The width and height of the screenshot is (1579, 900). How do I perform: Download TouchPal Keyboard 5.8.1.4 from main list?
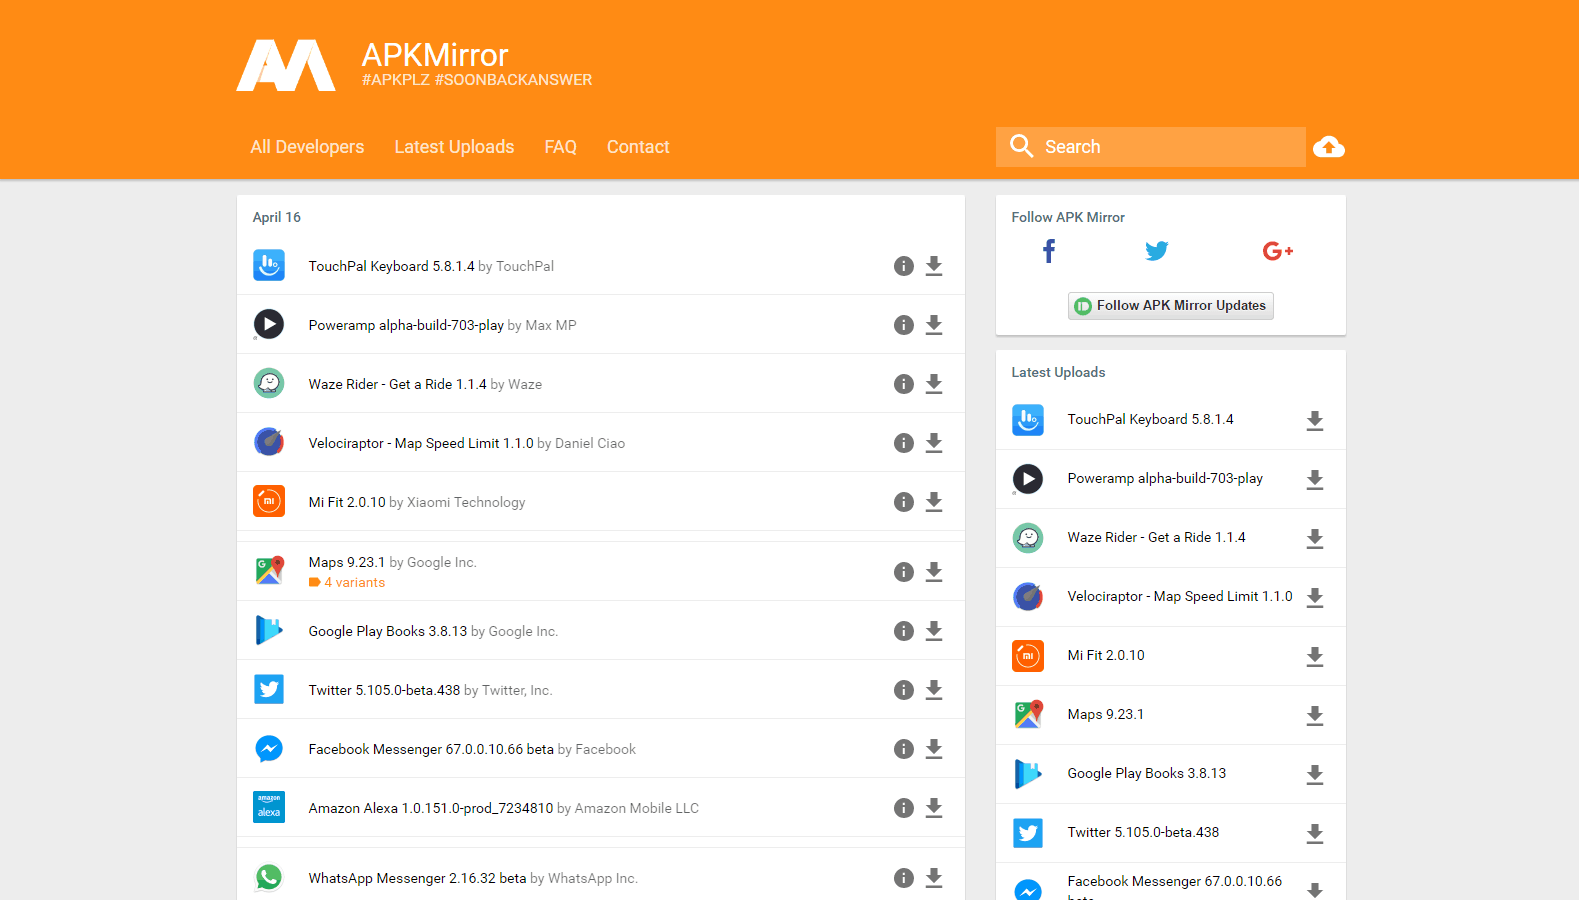coord(933,266)
